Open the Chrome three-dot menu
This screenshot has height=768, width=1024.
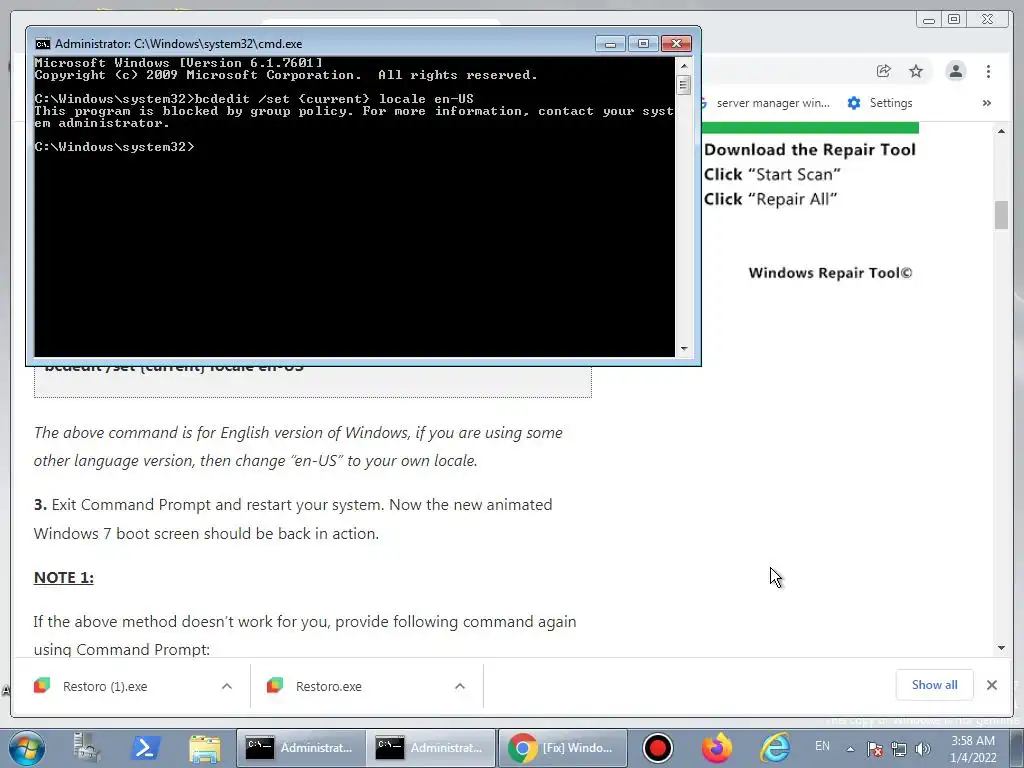pyautogui.click(x=988, y=71)
